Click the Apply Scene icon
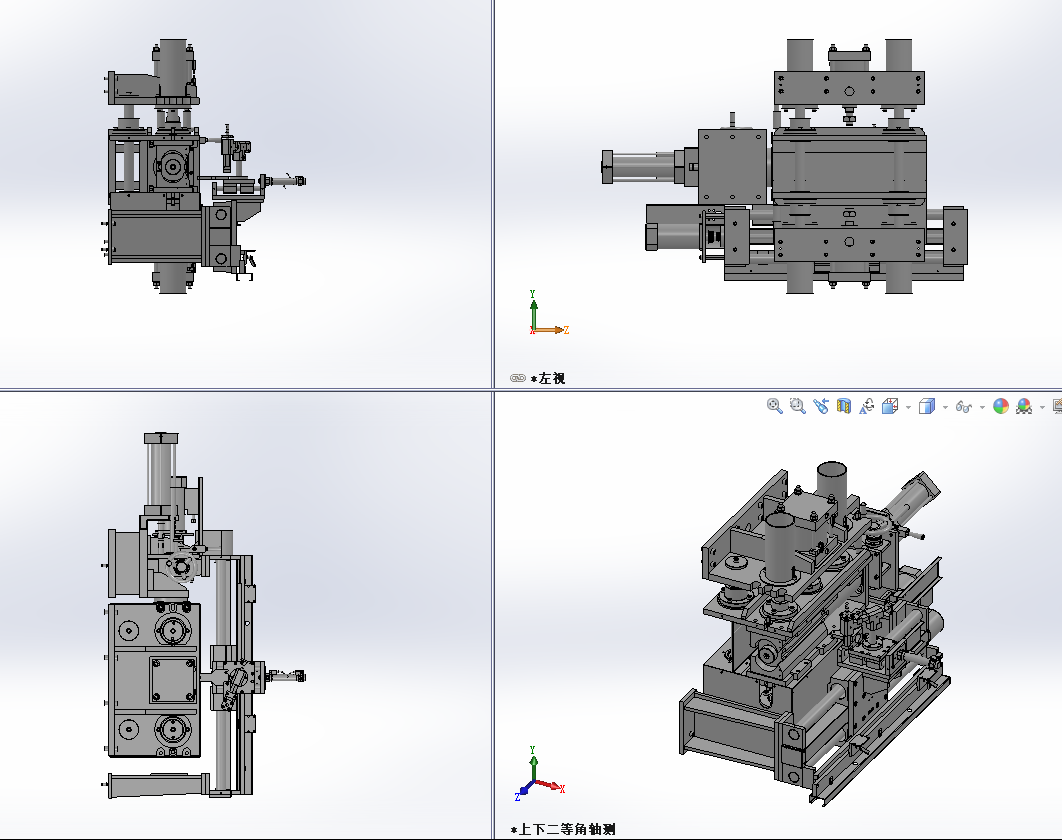This screenshot has height=840, width=1062. (x=1024, y=406)
